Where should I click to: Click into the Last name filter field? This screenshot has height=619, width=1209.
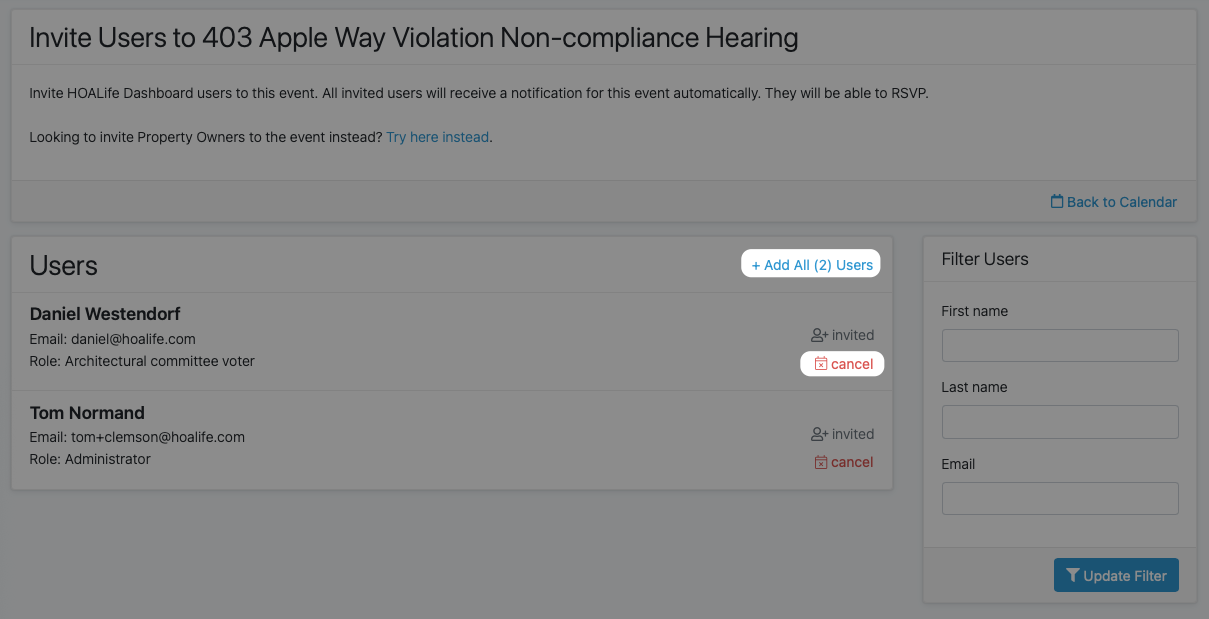point(1060,422)
